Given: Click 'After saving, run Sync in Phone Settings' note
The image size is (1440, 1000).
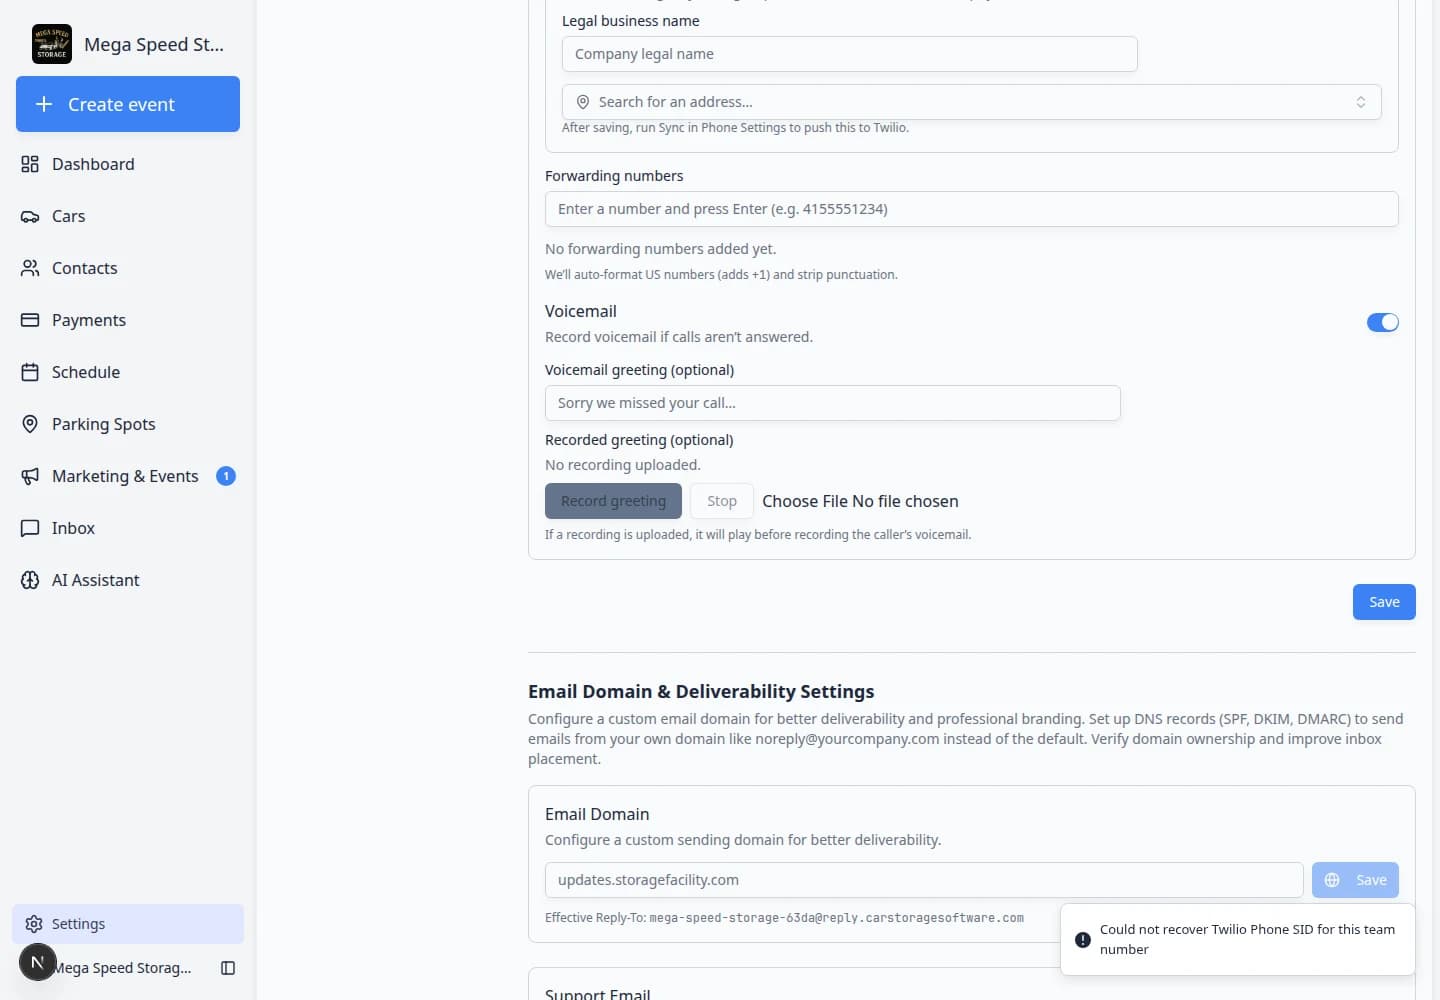Looking at the screenshot, I should click(x=735, y=128).
